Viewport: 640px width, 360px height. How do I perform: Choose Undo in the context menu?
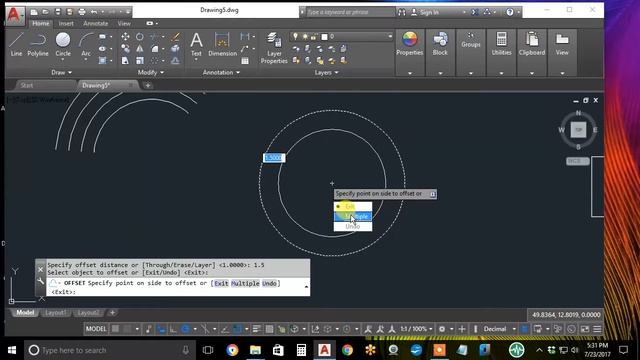point(353,226)
